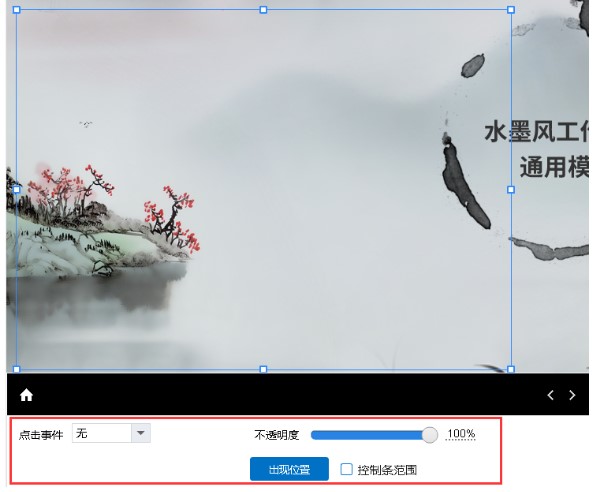Go to previous slide with left arrow
The width and height of the screenshot is (597, 492).
coord(550,395)
